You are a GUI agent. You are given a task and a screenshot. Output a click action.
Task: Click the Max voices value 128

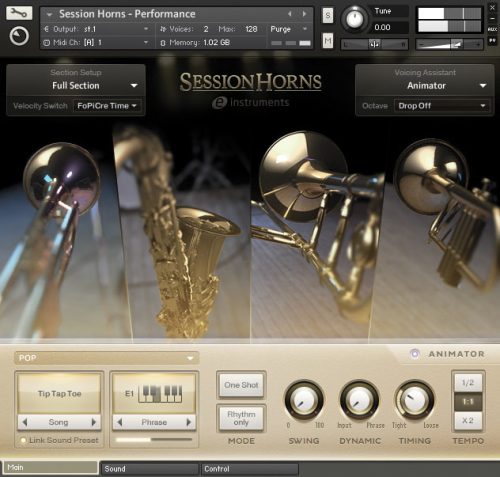point(251,29)
